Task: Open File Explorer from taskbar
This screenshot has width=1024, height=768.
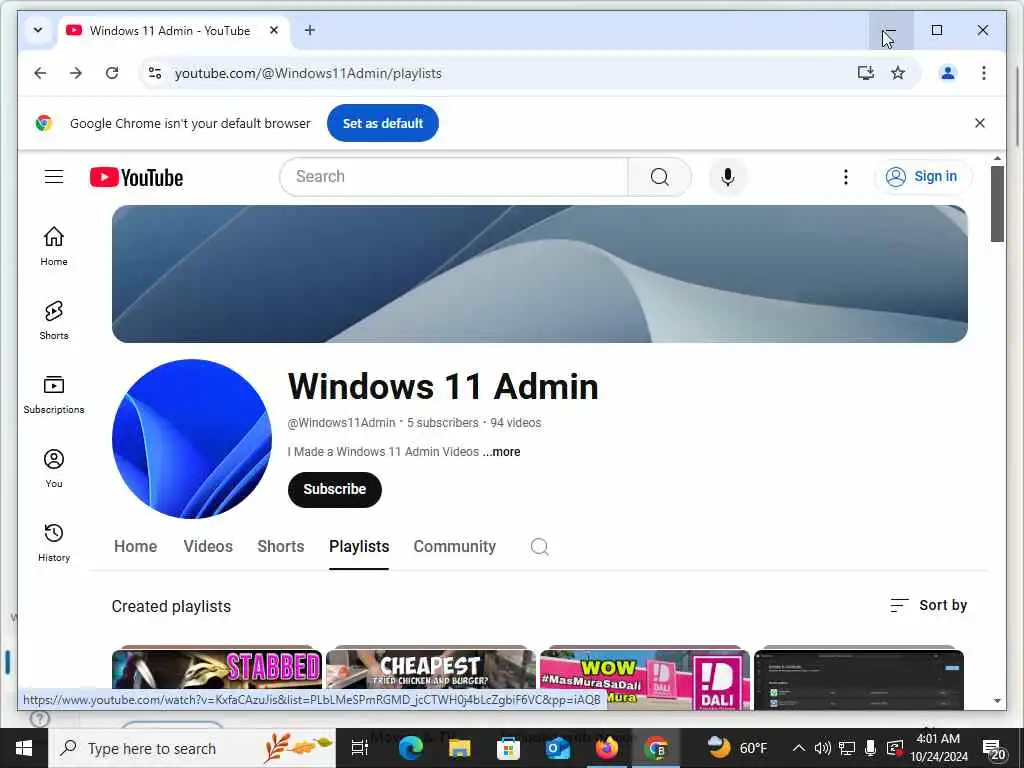Action: tap(459, 748)
